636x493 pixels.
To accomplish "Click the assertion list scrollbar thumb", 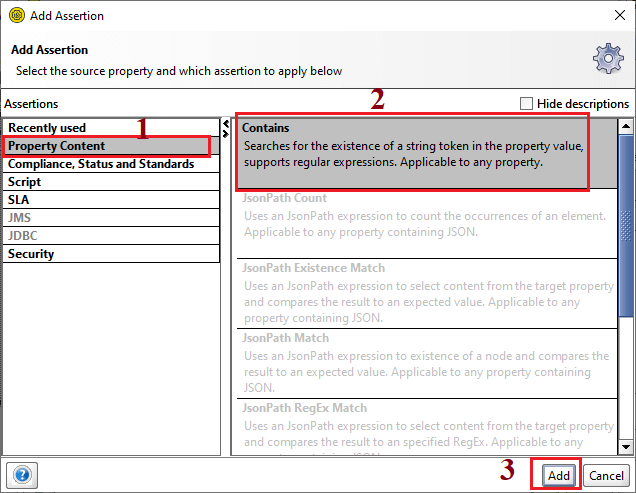I will point(626,226).
